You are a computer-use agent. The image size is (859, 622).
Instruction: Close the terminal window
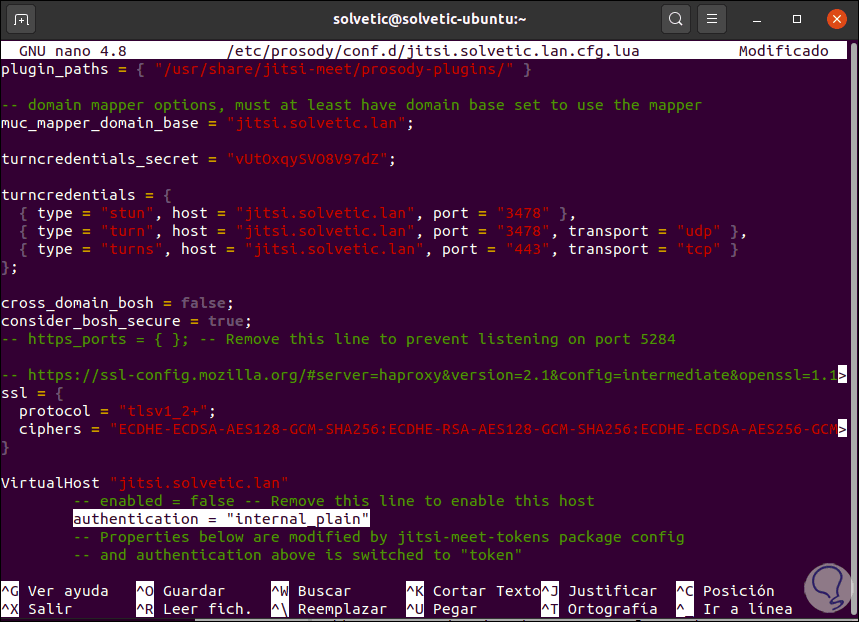(837, 19)
